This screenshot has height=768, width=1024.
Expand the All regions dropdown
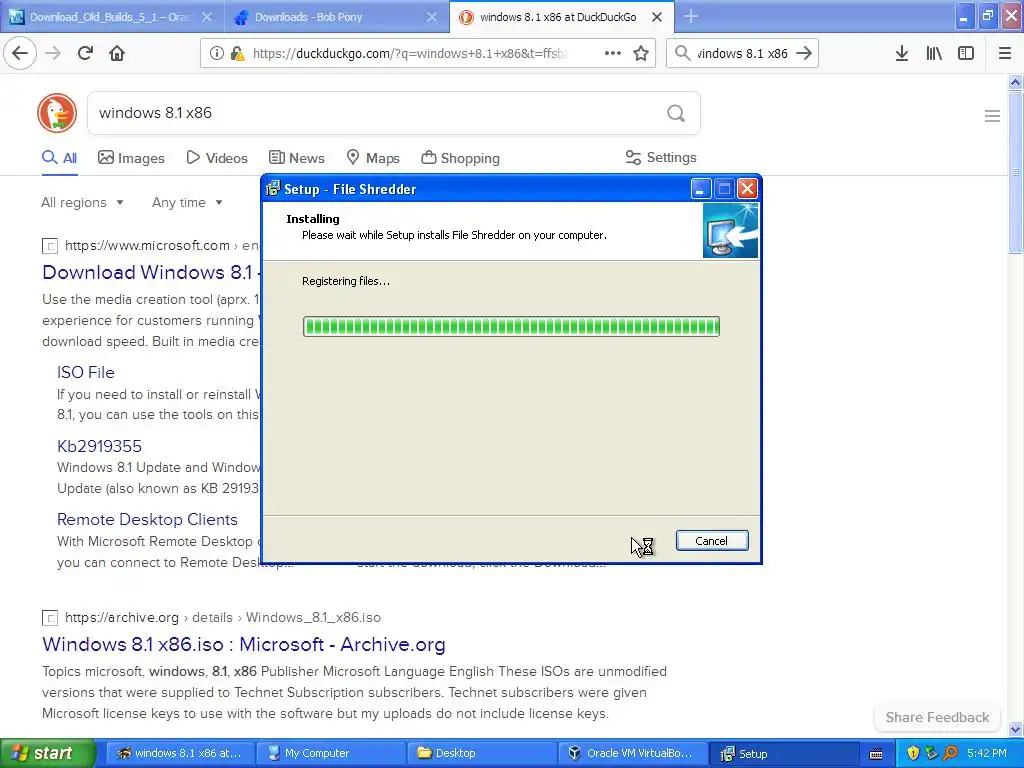click(82, 202)
